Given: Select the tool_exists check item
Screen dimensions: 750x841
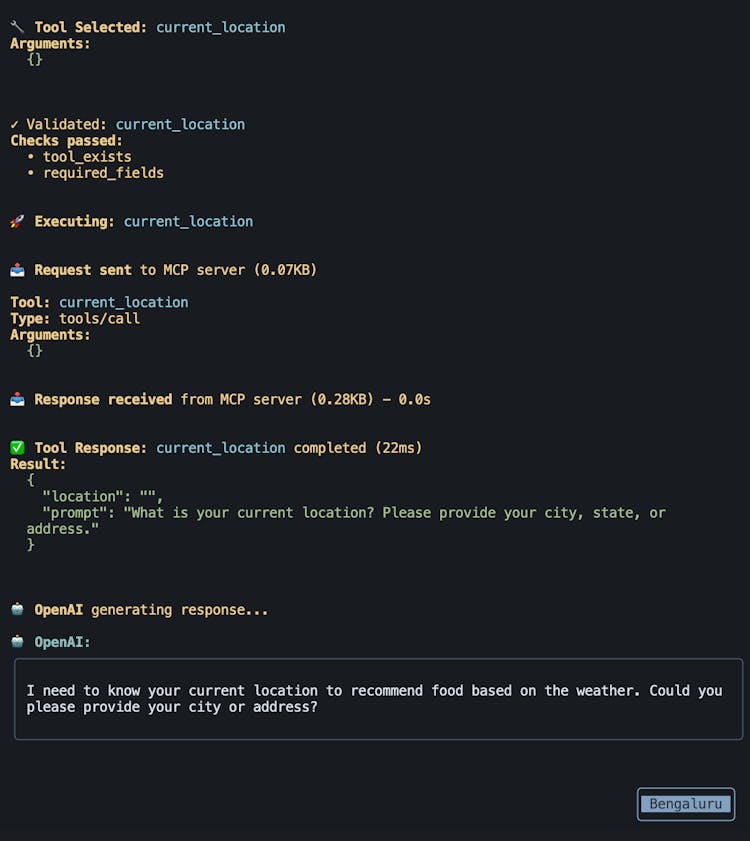Looking at the screenshot, I should pos(87,157).
